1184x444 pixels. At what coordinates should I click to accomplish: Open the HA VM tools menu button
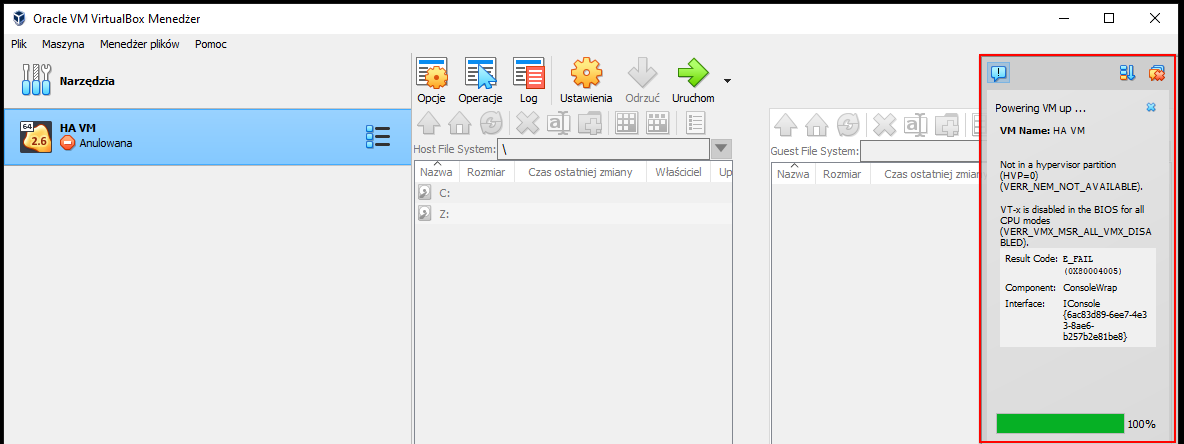click(x=378, y=137)
